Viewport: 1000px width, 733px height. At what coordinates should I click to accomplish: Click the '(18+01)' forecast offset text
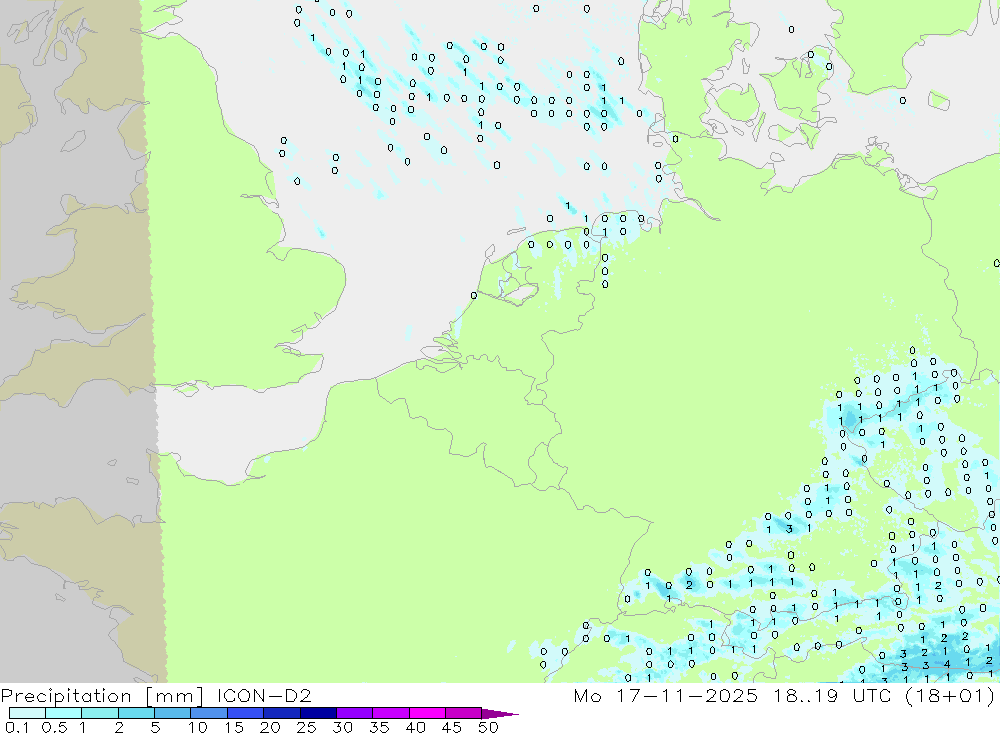click(x=950, y=695)
